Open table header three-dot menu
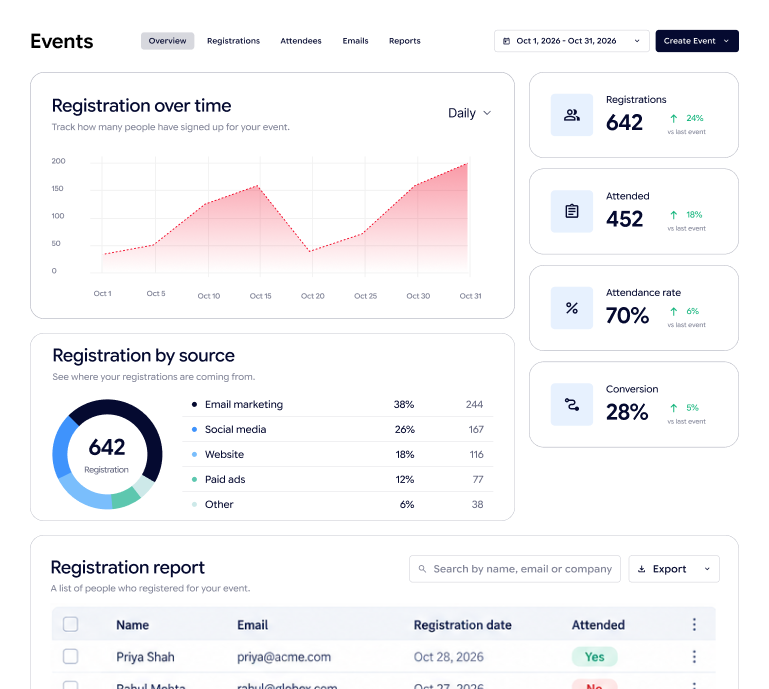 694,624
